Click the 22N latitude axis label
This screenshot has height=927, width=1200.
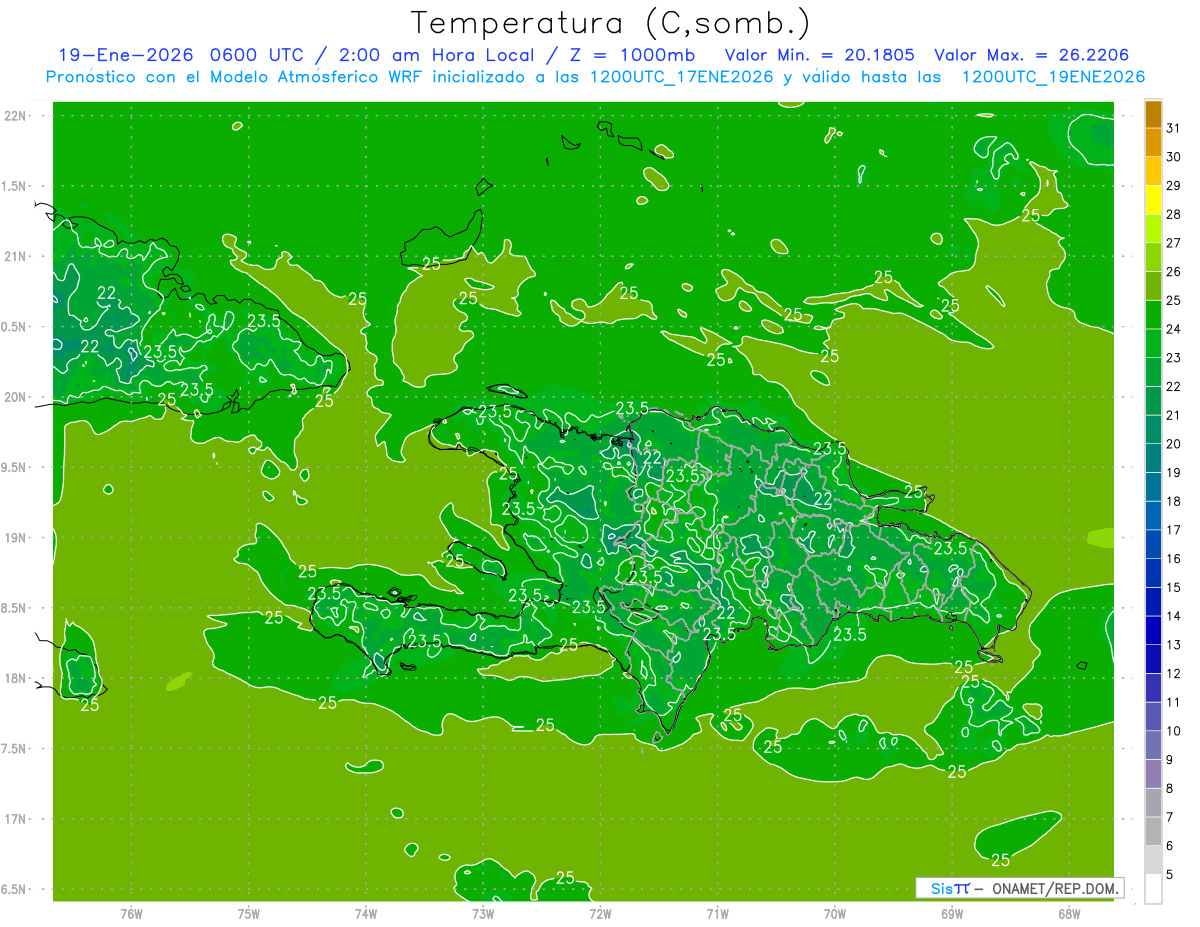15,116
